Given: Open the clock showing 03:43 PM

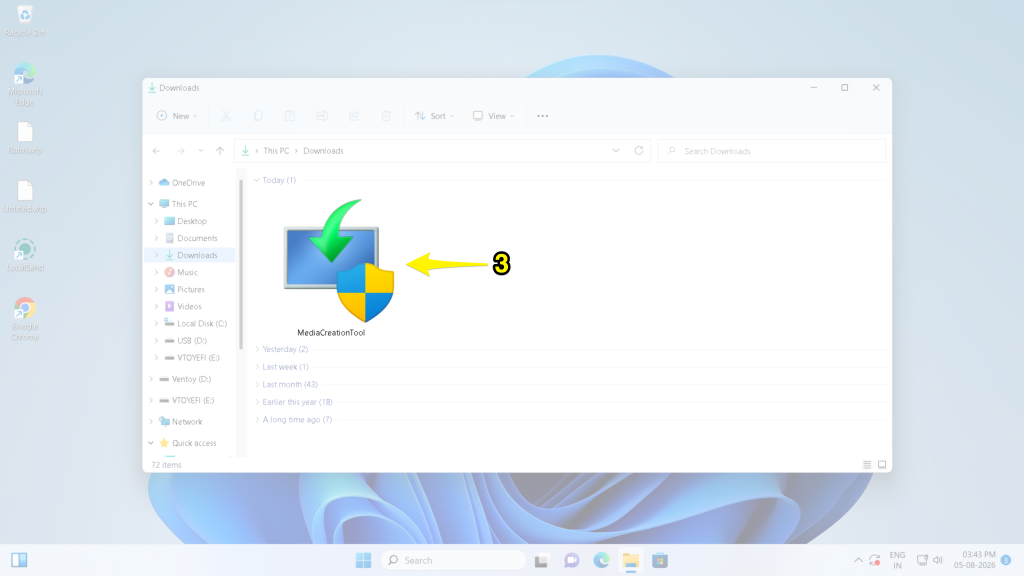Looking at the screenshot, I should tap(975, 560).
